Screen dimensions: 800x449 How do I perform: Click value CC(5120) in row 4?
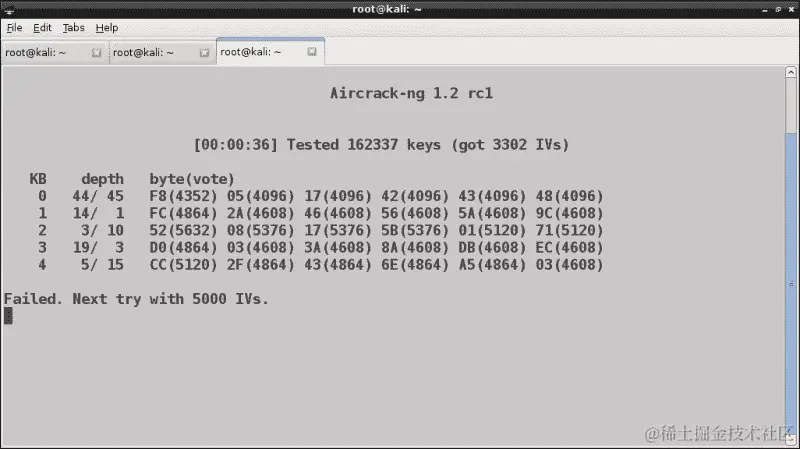183,265
